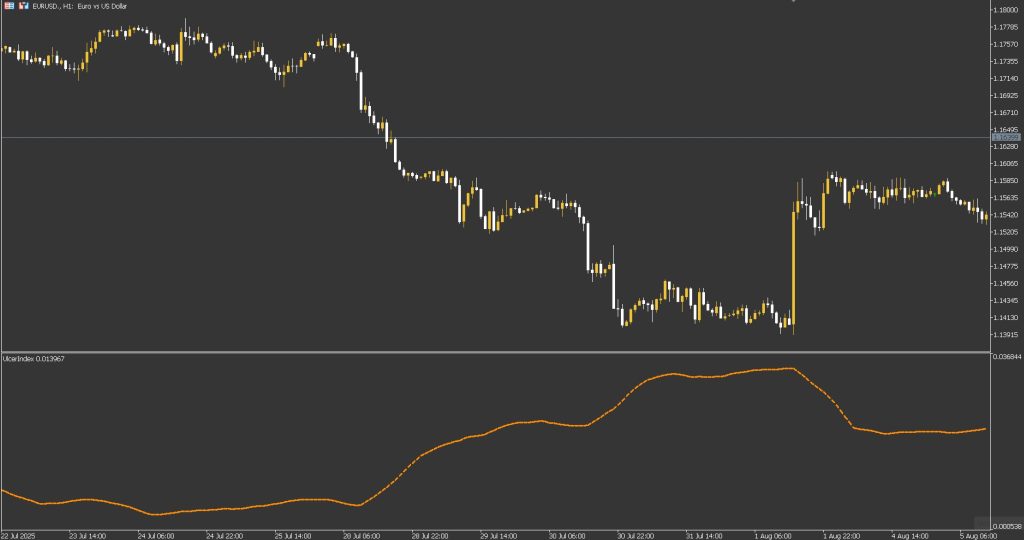Click the 5 Aug 06:00 time label
The width and height of the screenshot is (1024, 540).
(x=978, y=536)
